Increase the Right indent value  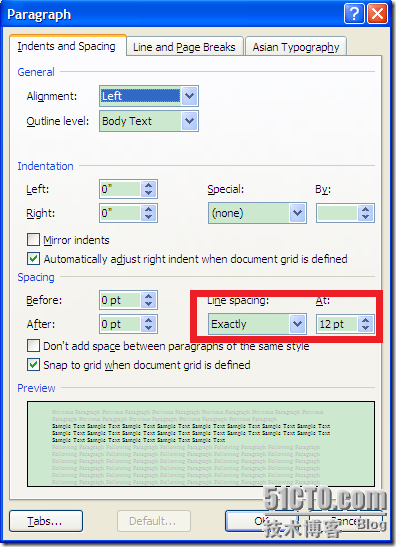[x=149, y=209]
